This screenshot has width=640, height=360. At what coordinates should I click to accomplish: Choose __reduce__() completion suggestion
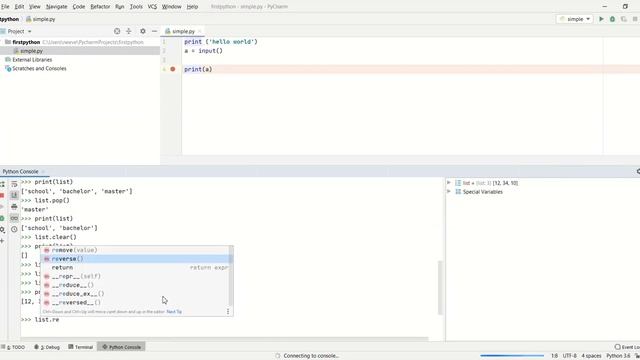click(x=135, y=285)
